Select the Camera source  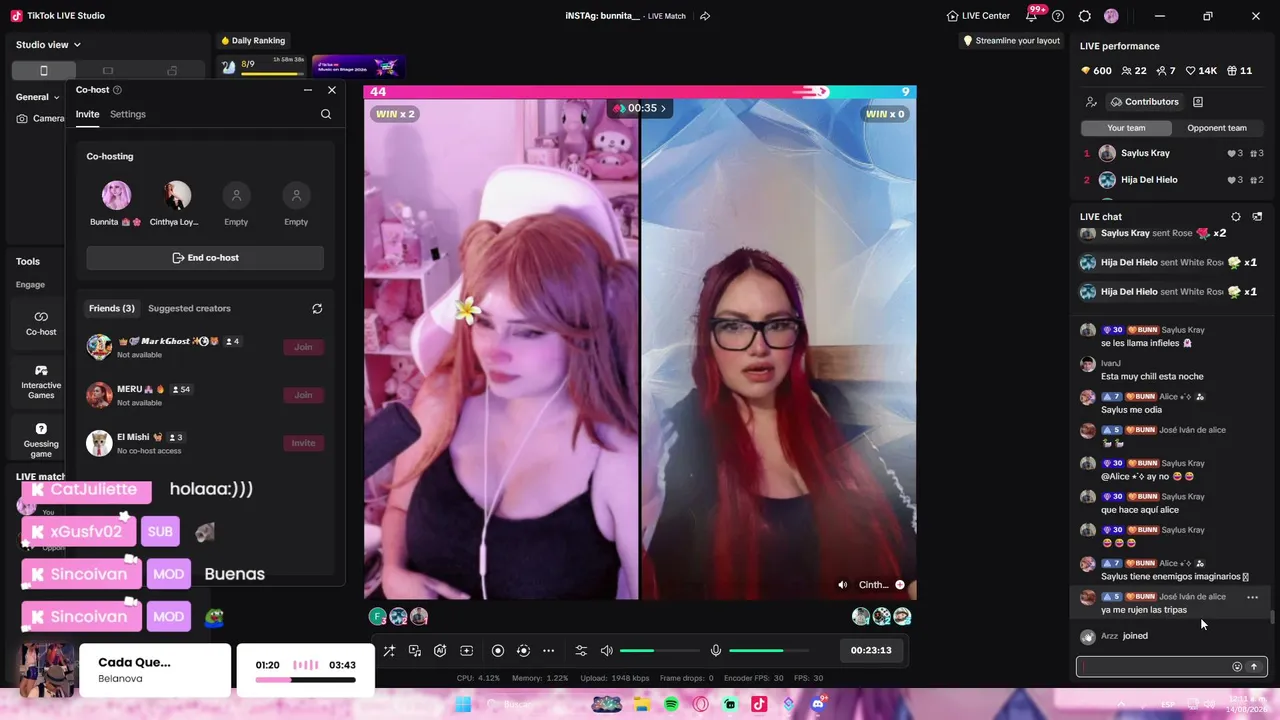[41, 118]
